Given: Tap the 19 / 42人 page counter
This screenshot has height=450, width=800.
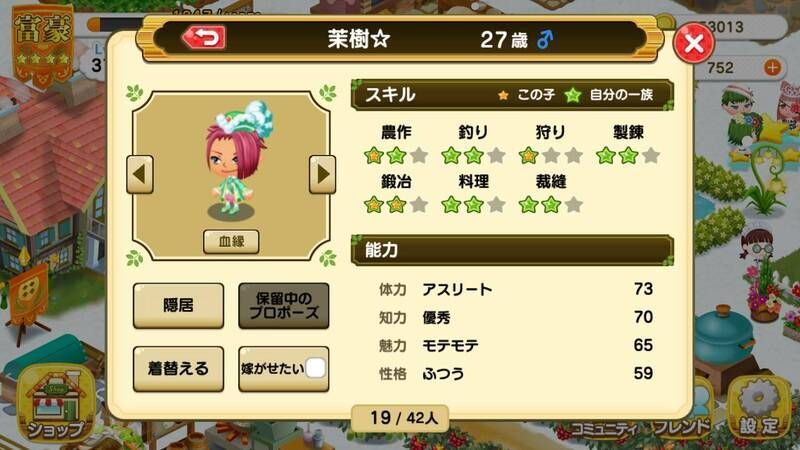Looking at the screenshot, I should tap(401, 418).
